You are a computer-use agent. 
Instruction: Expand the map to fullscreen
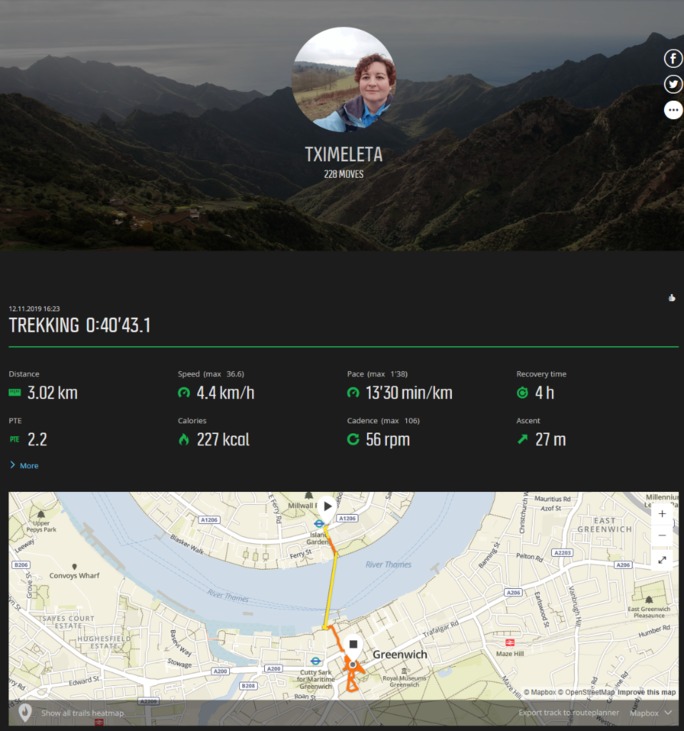[x=662, y=559]
